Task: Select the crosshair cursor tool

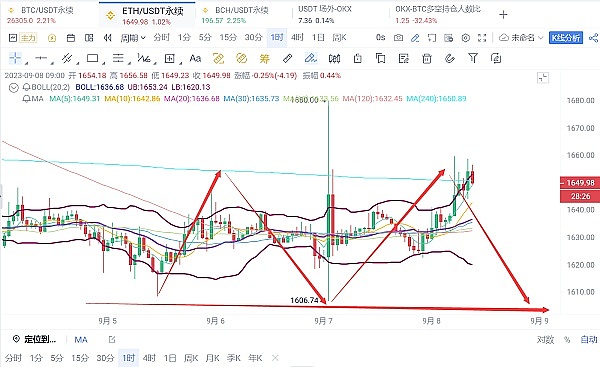Action: click(15, 58)
